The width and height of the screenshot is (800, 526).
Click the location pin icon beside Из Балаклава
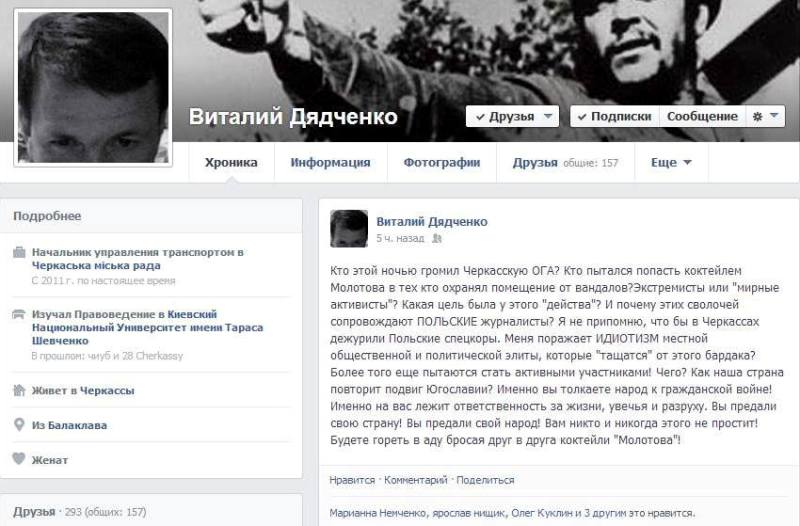[x=19, y=424]
